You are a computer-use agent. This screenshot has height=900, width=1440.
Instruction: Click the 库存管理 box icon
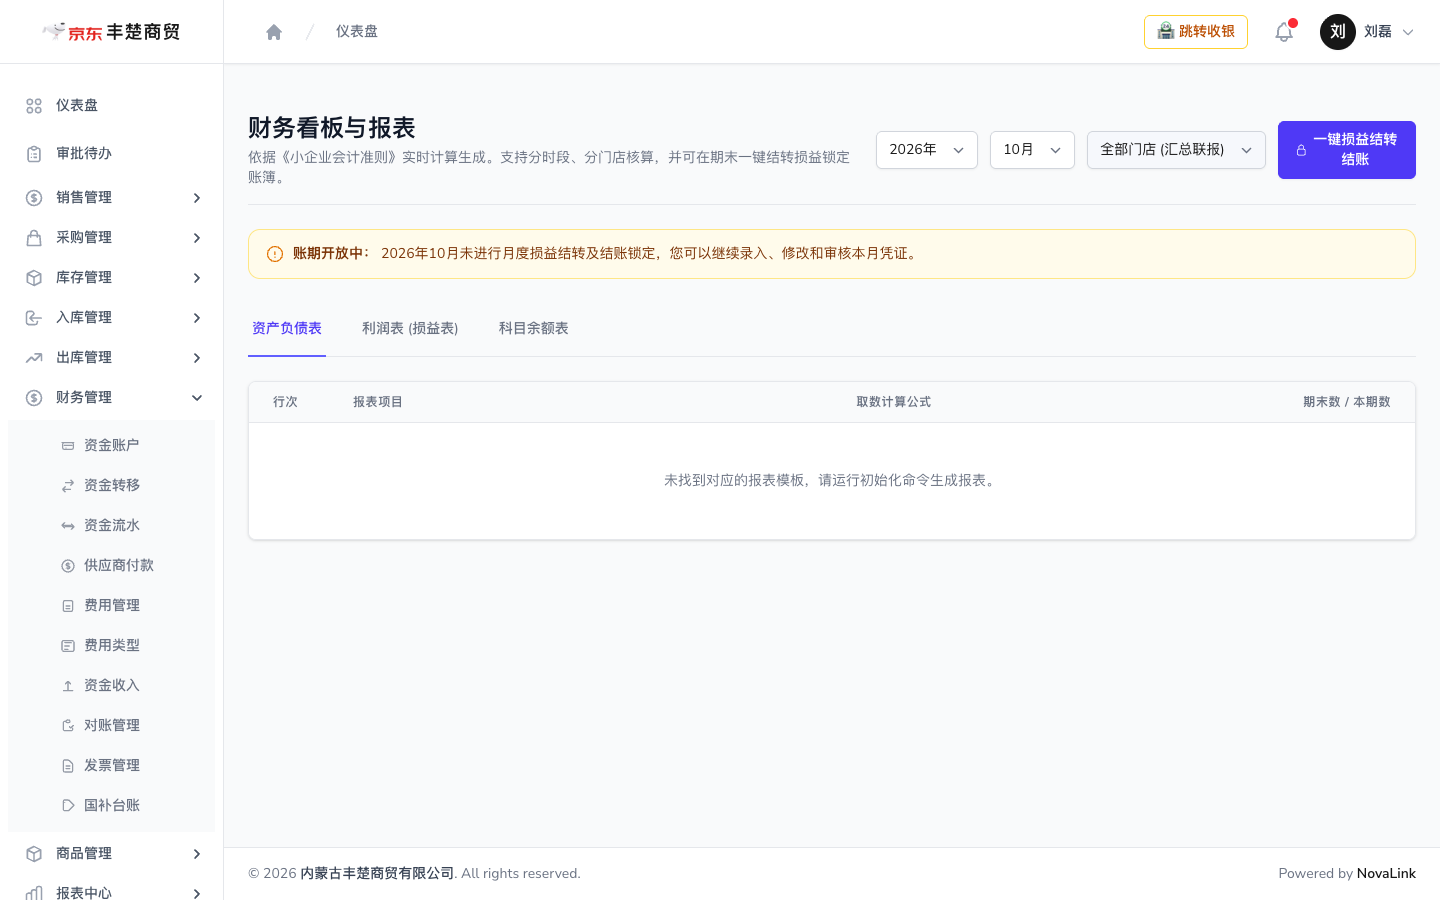click(34, 278)
